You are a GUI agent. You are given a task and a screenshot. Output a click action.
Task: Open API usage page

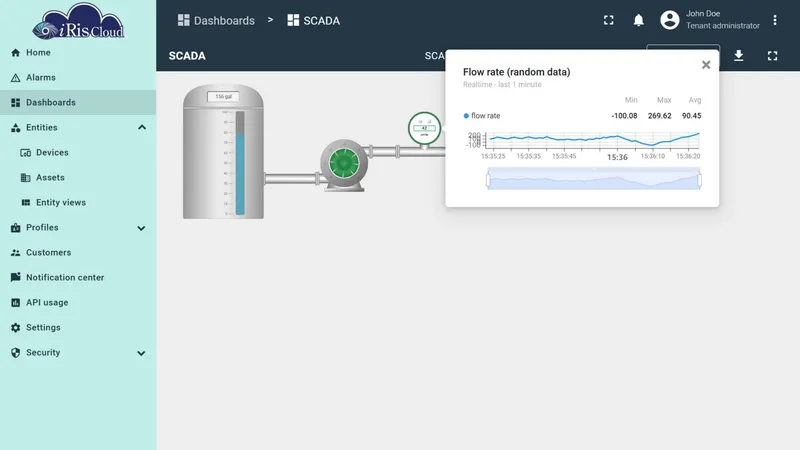point(78,303)
